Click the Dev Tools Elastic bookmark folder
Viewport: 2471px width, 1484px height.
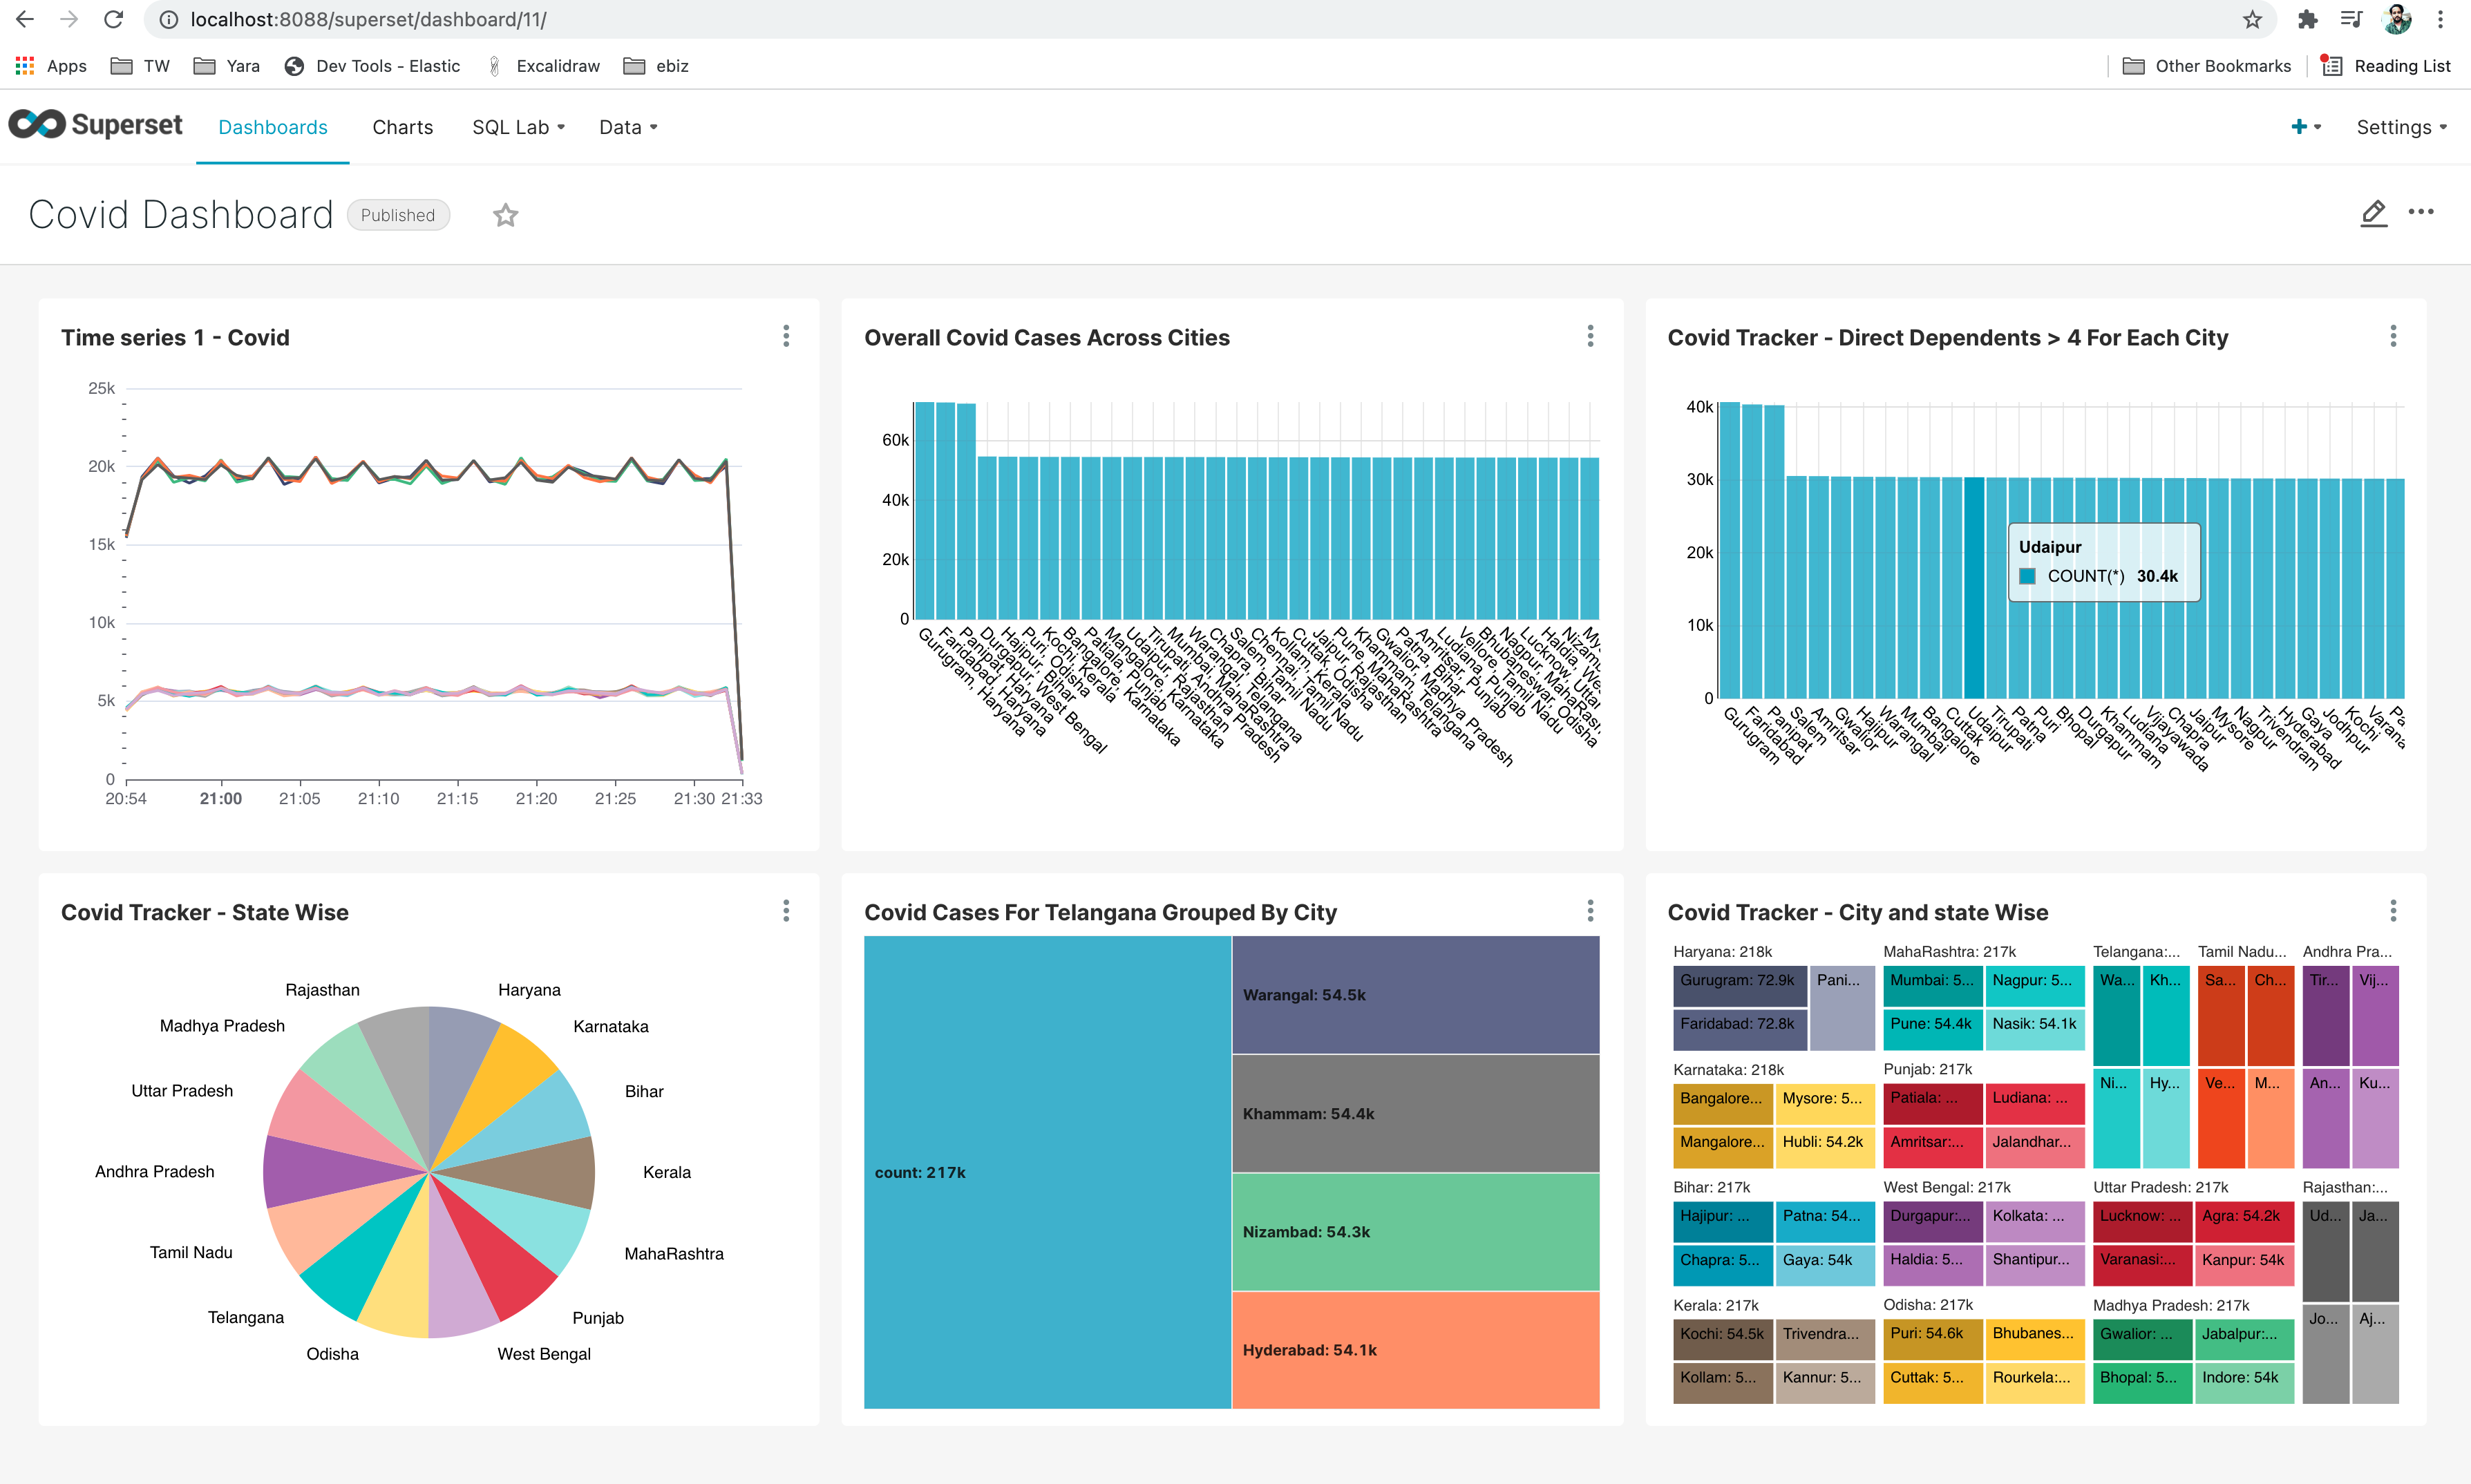pos(369,66)
